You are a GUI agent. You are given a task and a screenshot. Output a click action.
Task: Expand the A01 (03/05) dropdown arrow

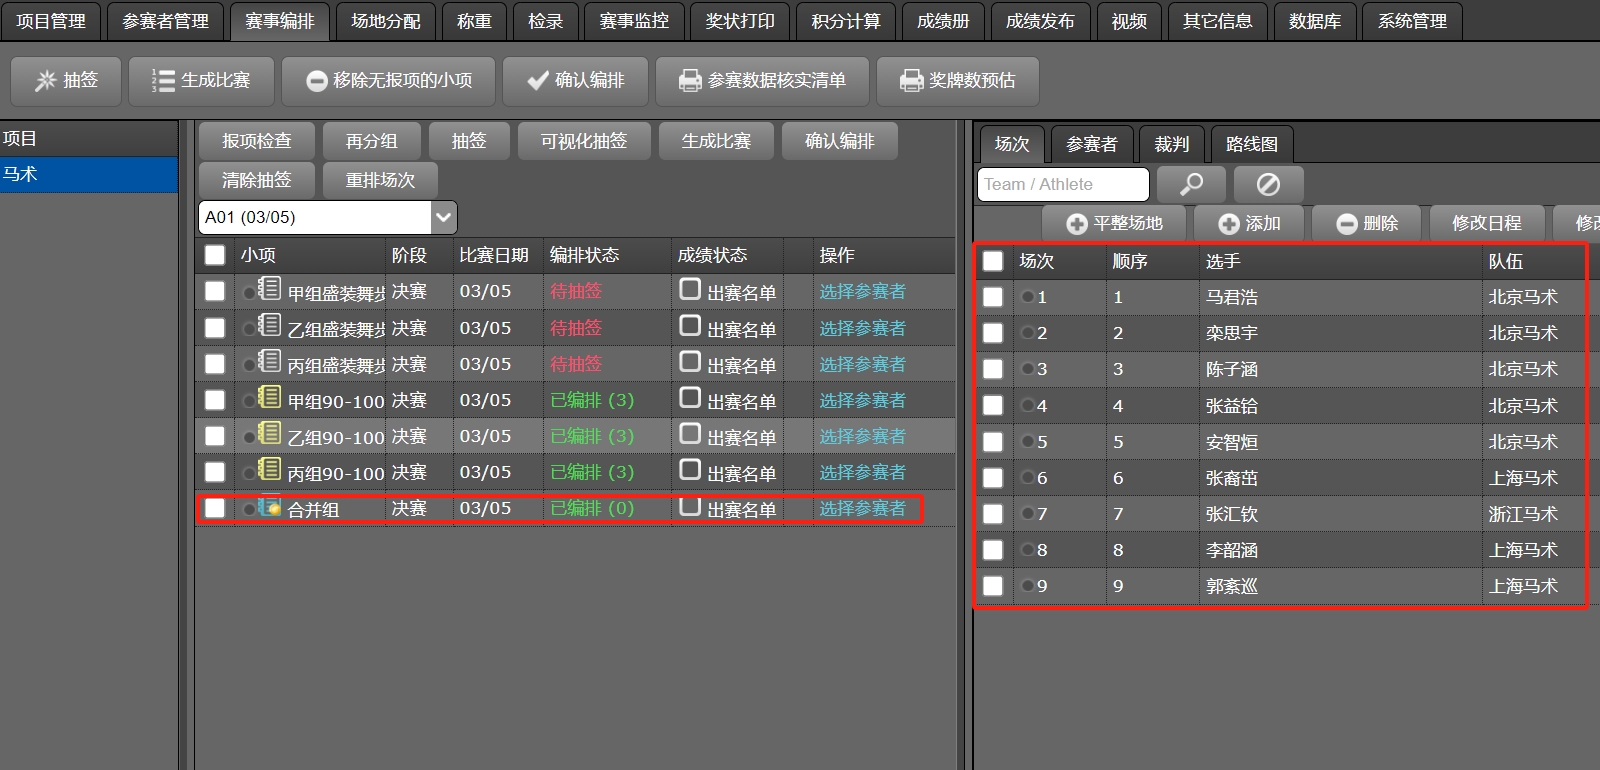click(x=444, y=217)
